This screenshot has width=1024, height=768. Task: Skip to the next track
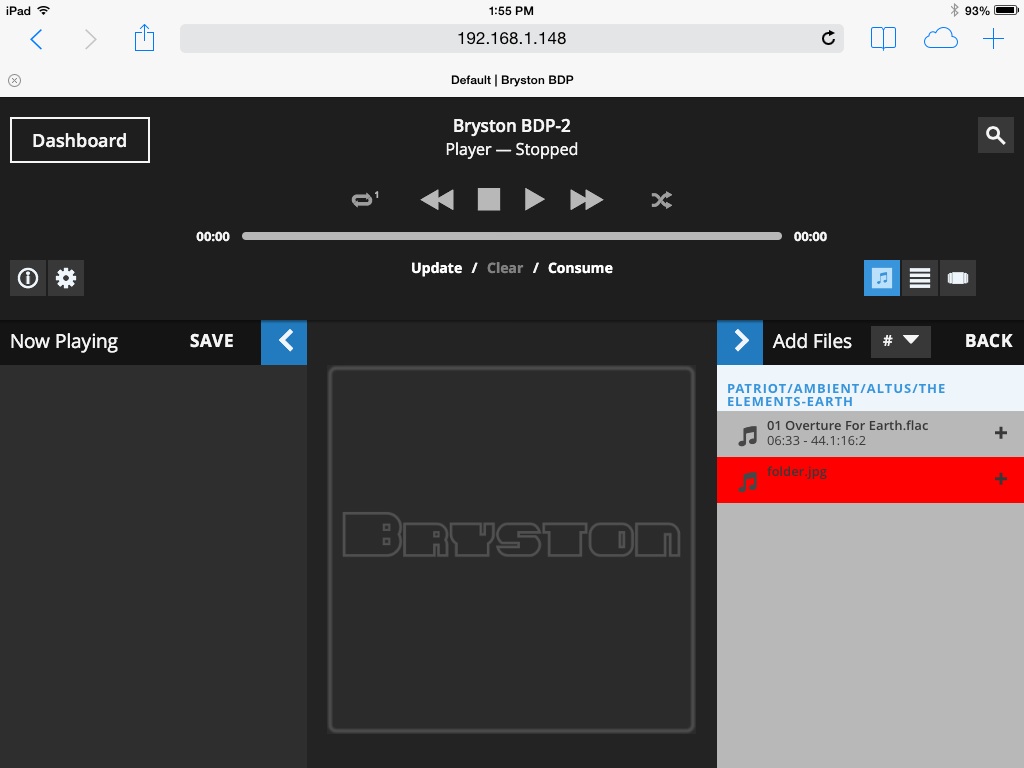[x=586, y=199]
